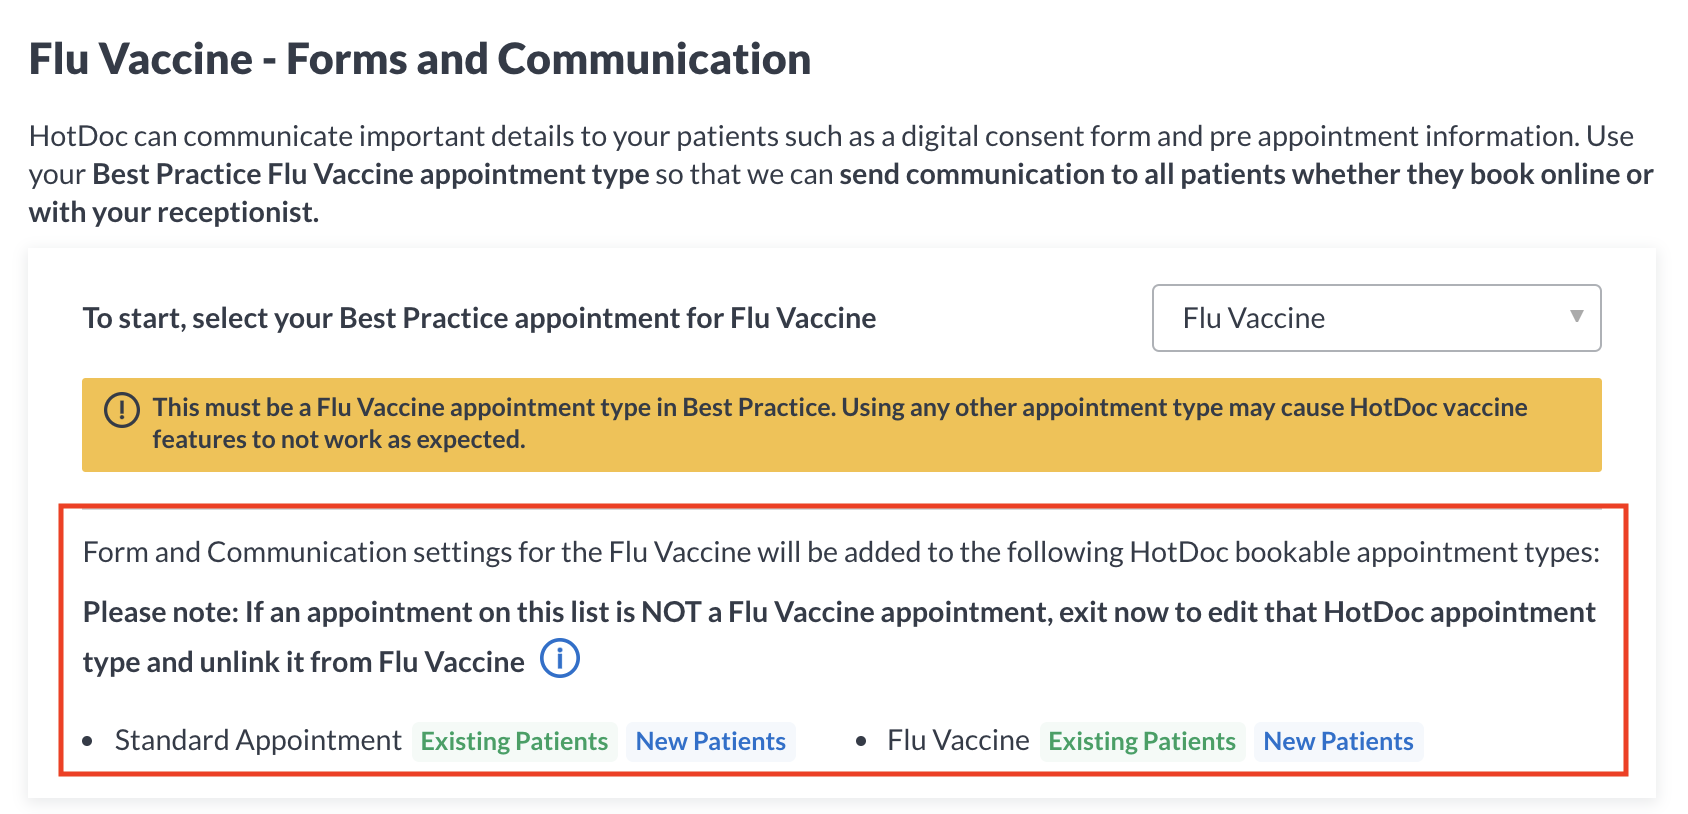This screenshot has width=1688, height=814.
Task: Click the Flu Vaccine - Forms and Communication heading
Action: point(420,59)
